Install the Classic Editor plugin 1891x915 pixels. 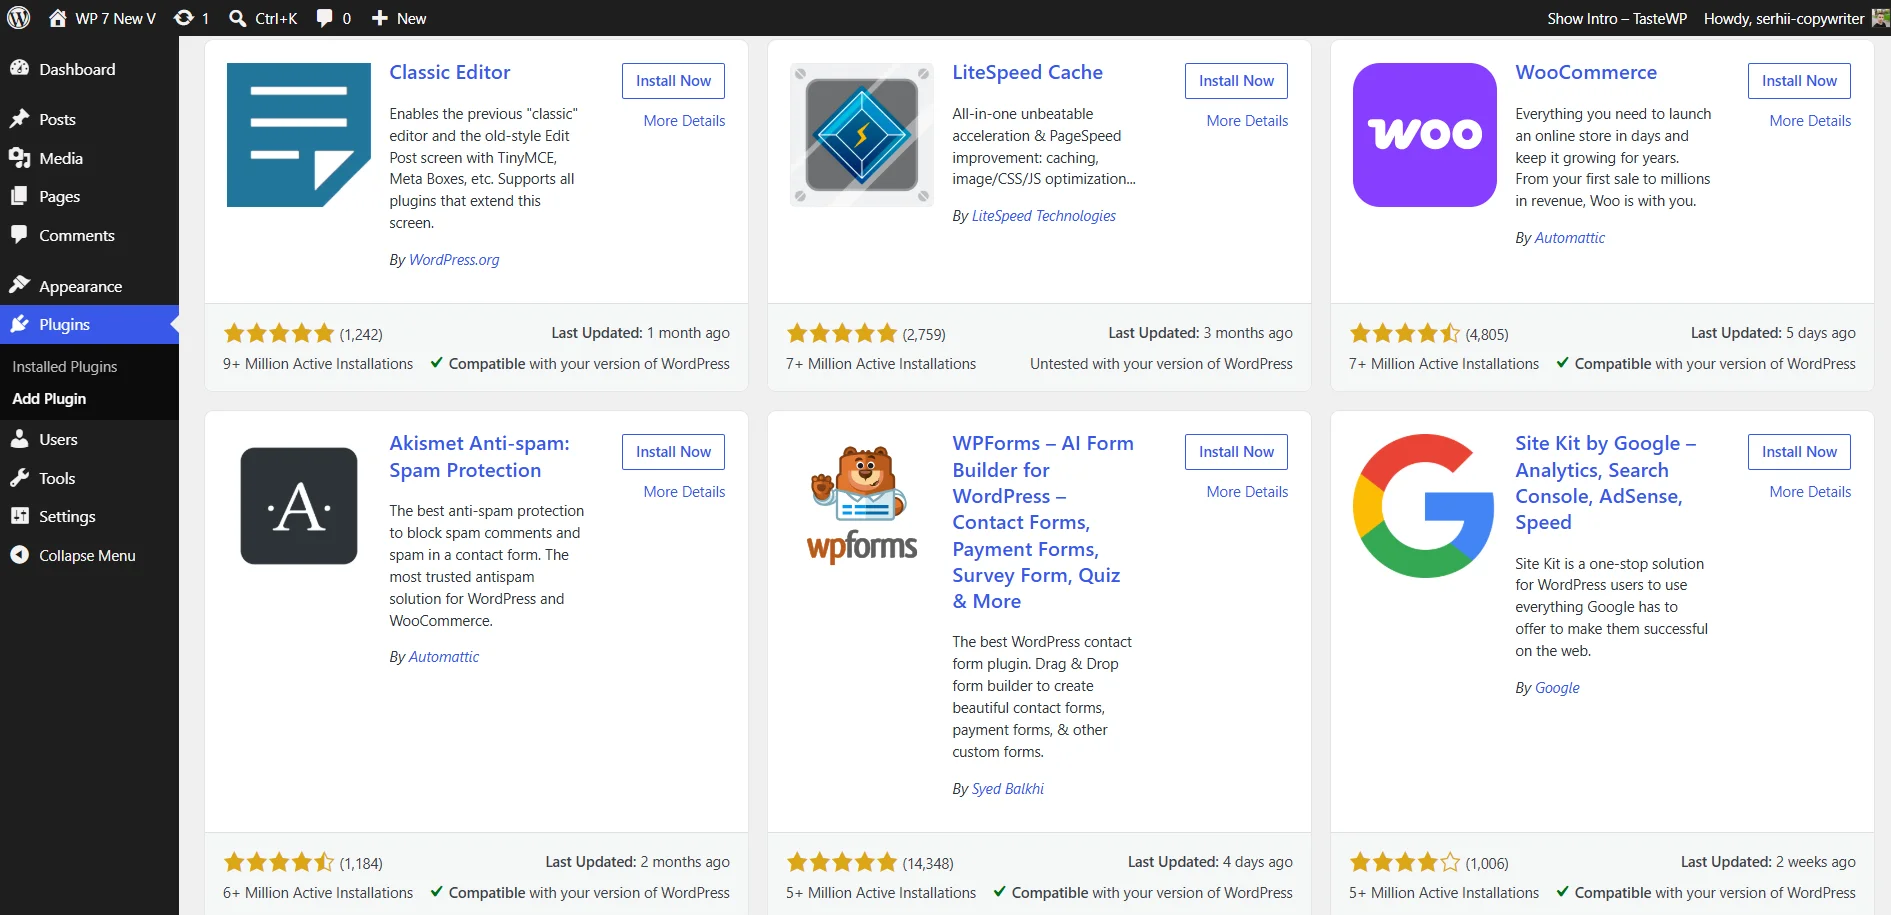point(673,81)
